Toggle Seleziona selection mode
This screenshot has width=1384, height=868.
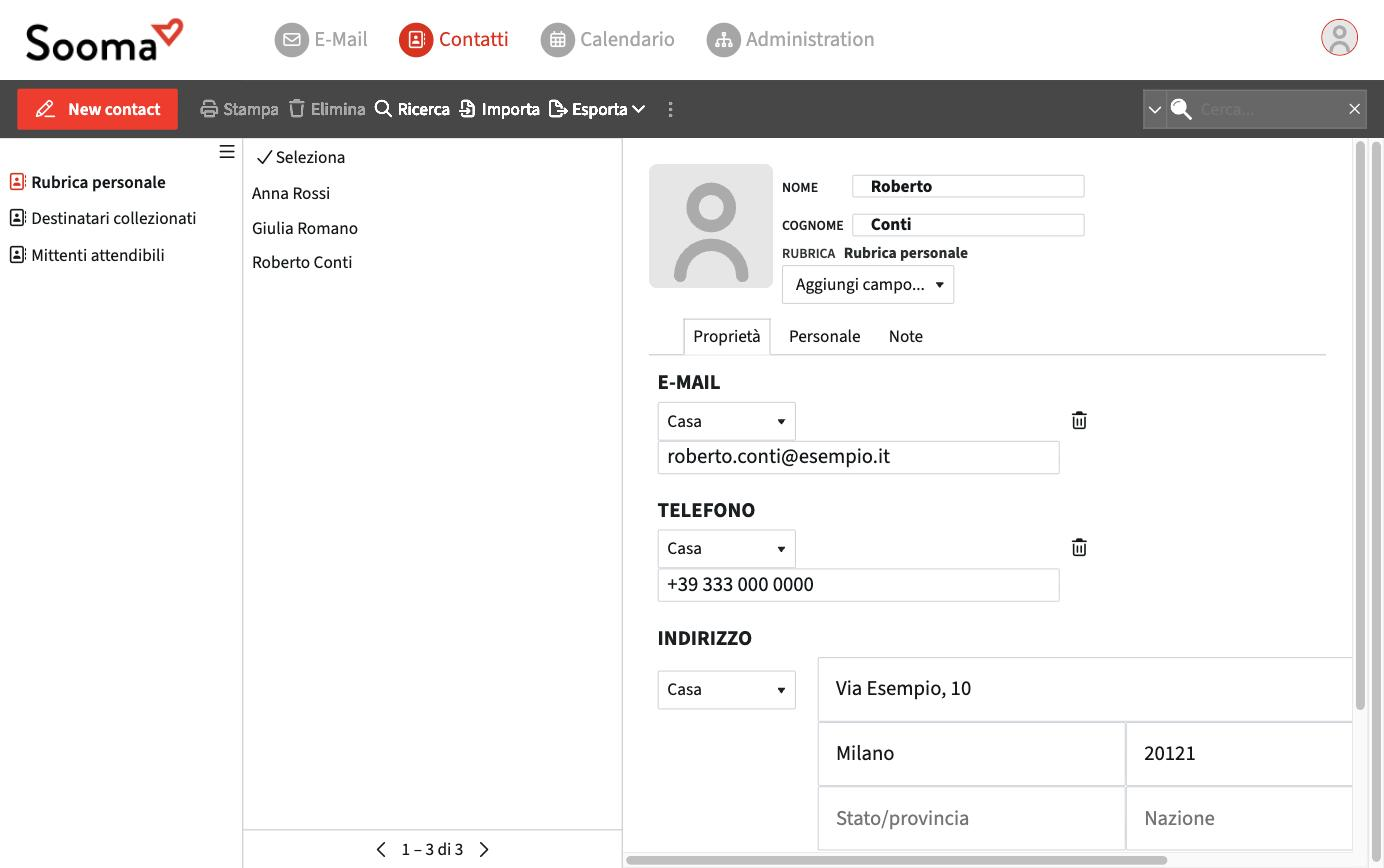tap(301, 157)
